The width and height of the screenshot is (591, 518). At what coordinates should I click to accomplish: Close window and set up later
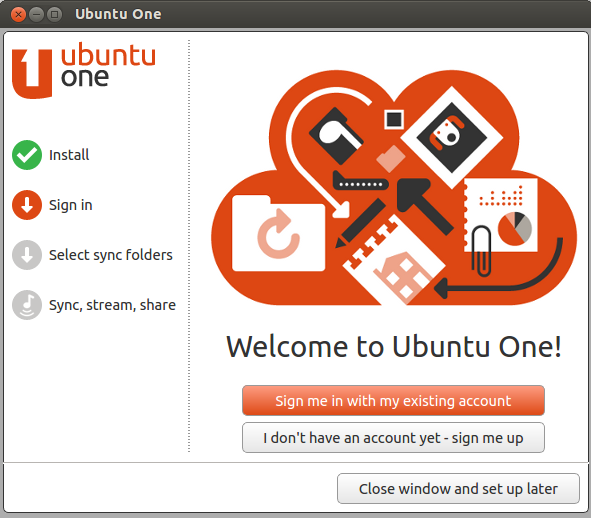point(458,489)
